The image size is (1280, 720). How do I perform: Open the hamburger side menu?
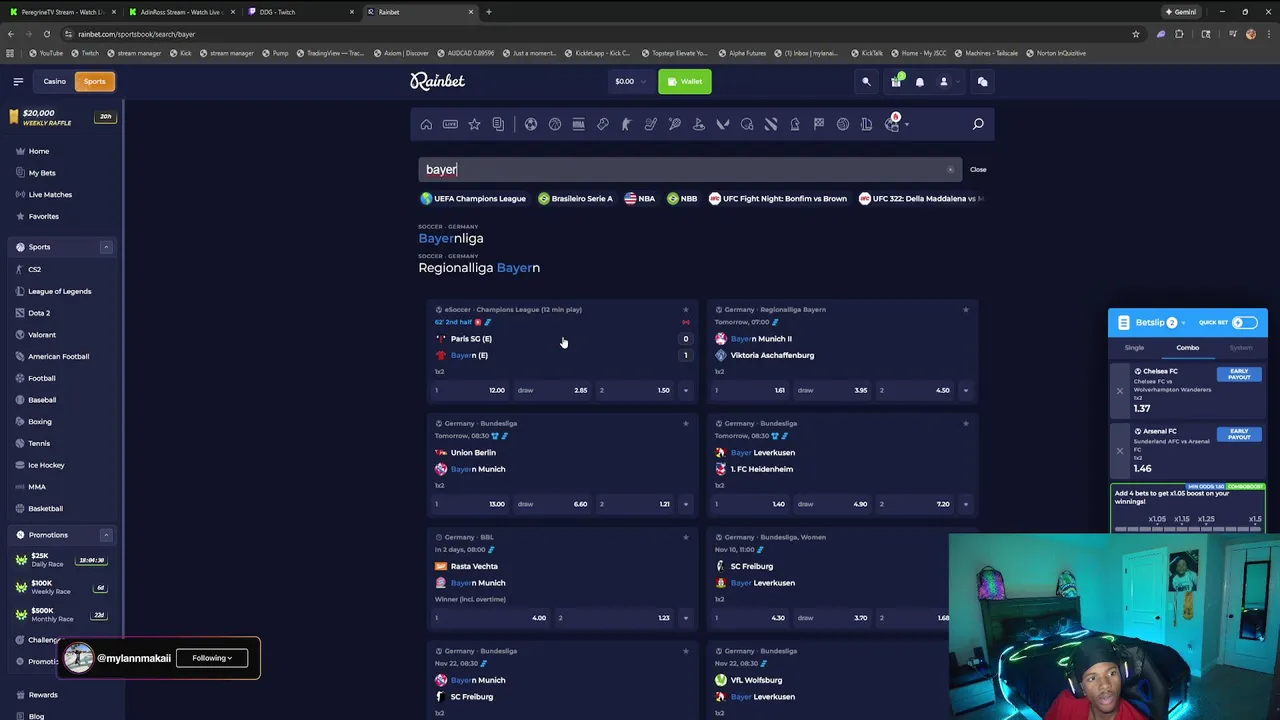[x=18, y=81]
